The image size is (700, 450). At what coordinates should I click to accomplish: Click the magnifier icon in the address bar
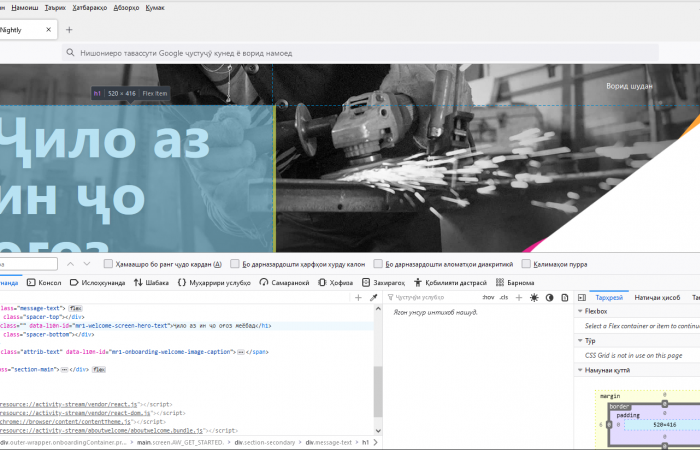pyautogui.click(x=70, y=53)
